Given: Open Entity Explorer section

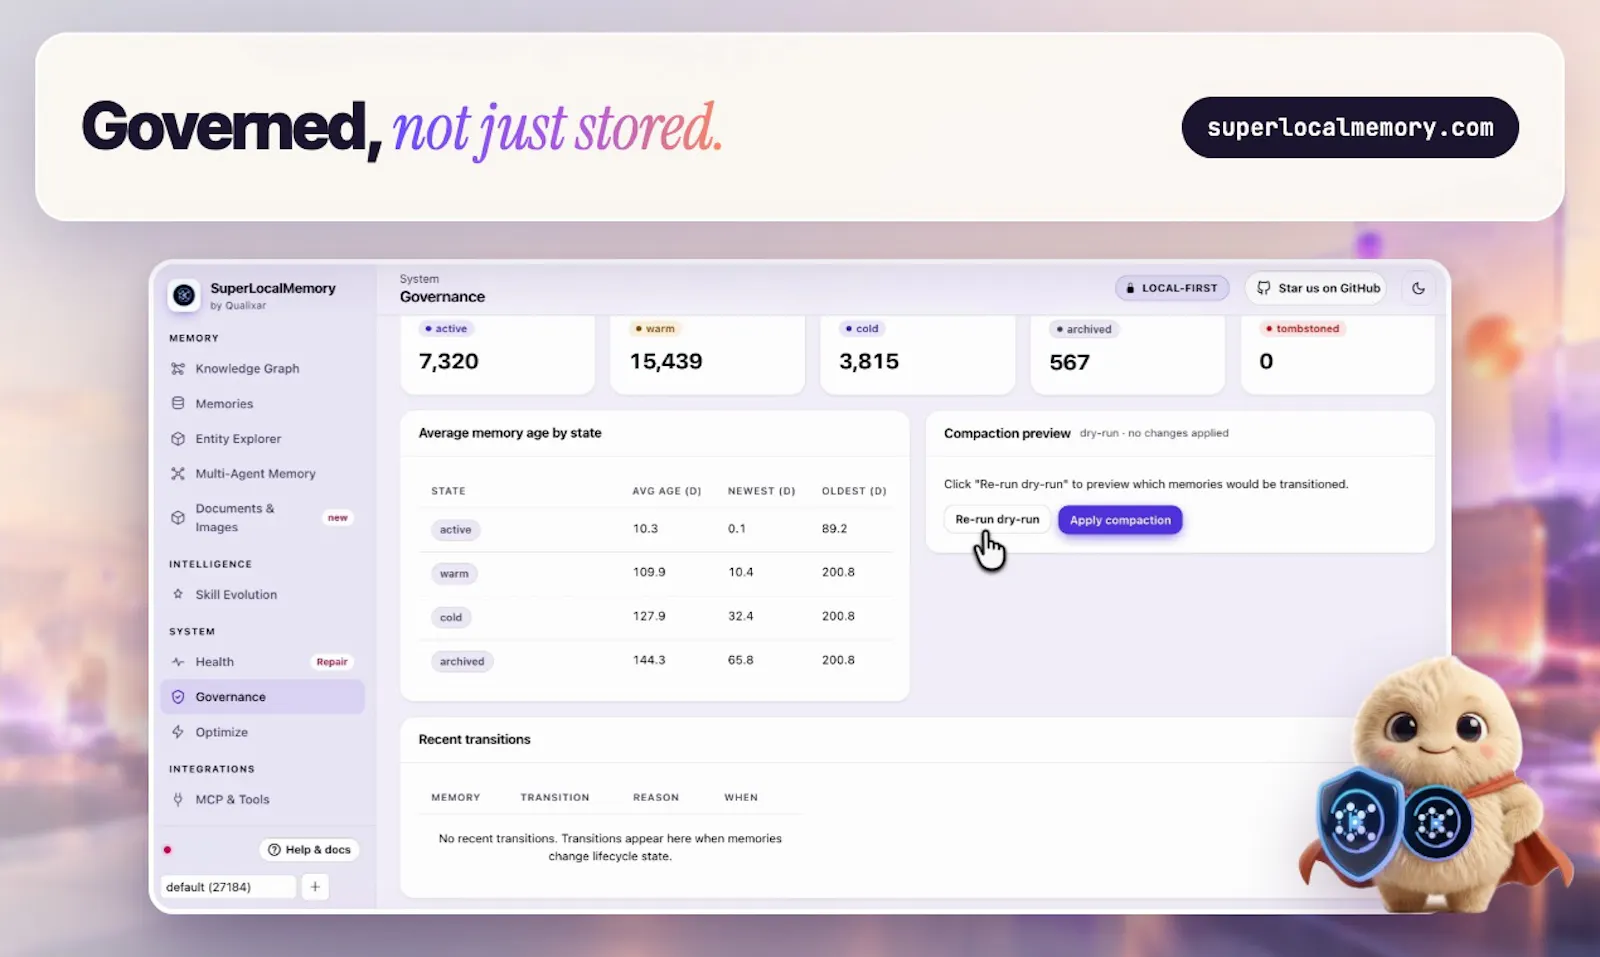Looking at the screenshot, I should (x=238, y=439).
